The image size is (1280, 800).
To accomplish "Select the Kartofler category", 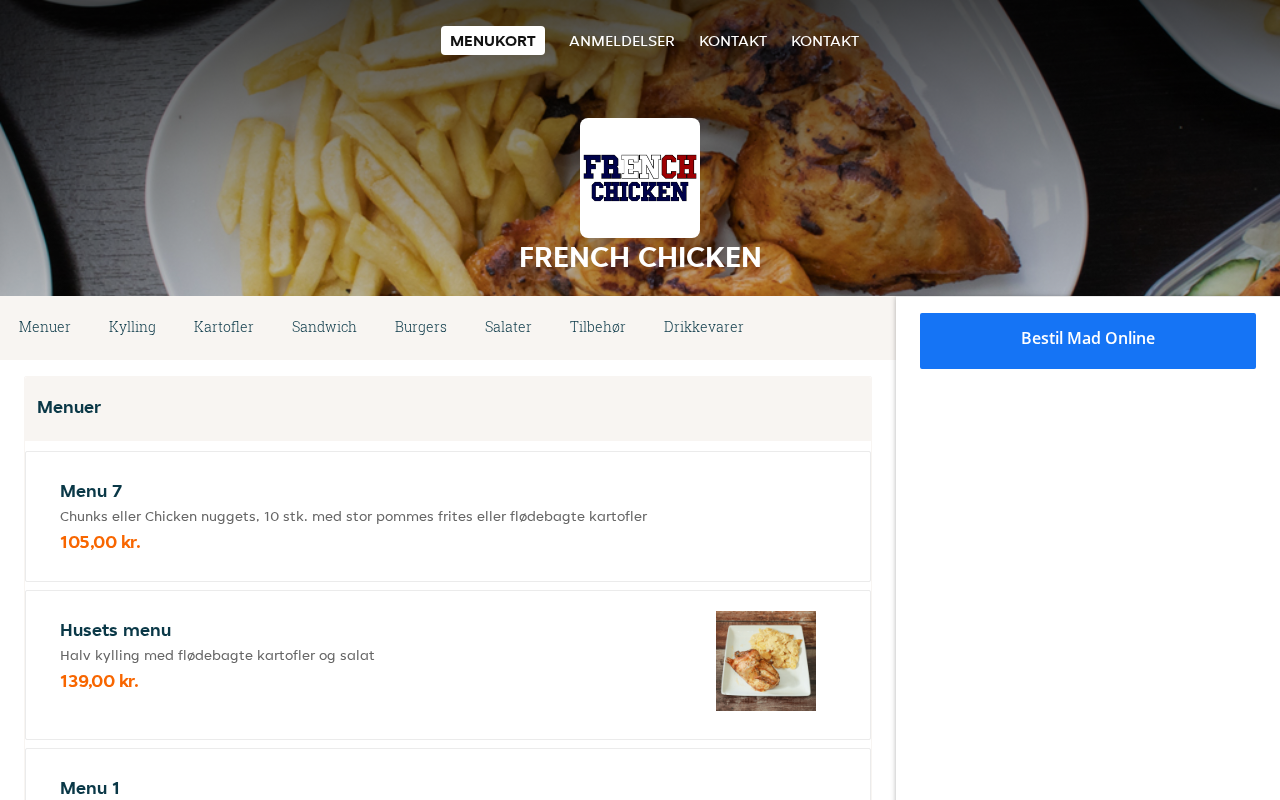I will (x=224, y=327).
